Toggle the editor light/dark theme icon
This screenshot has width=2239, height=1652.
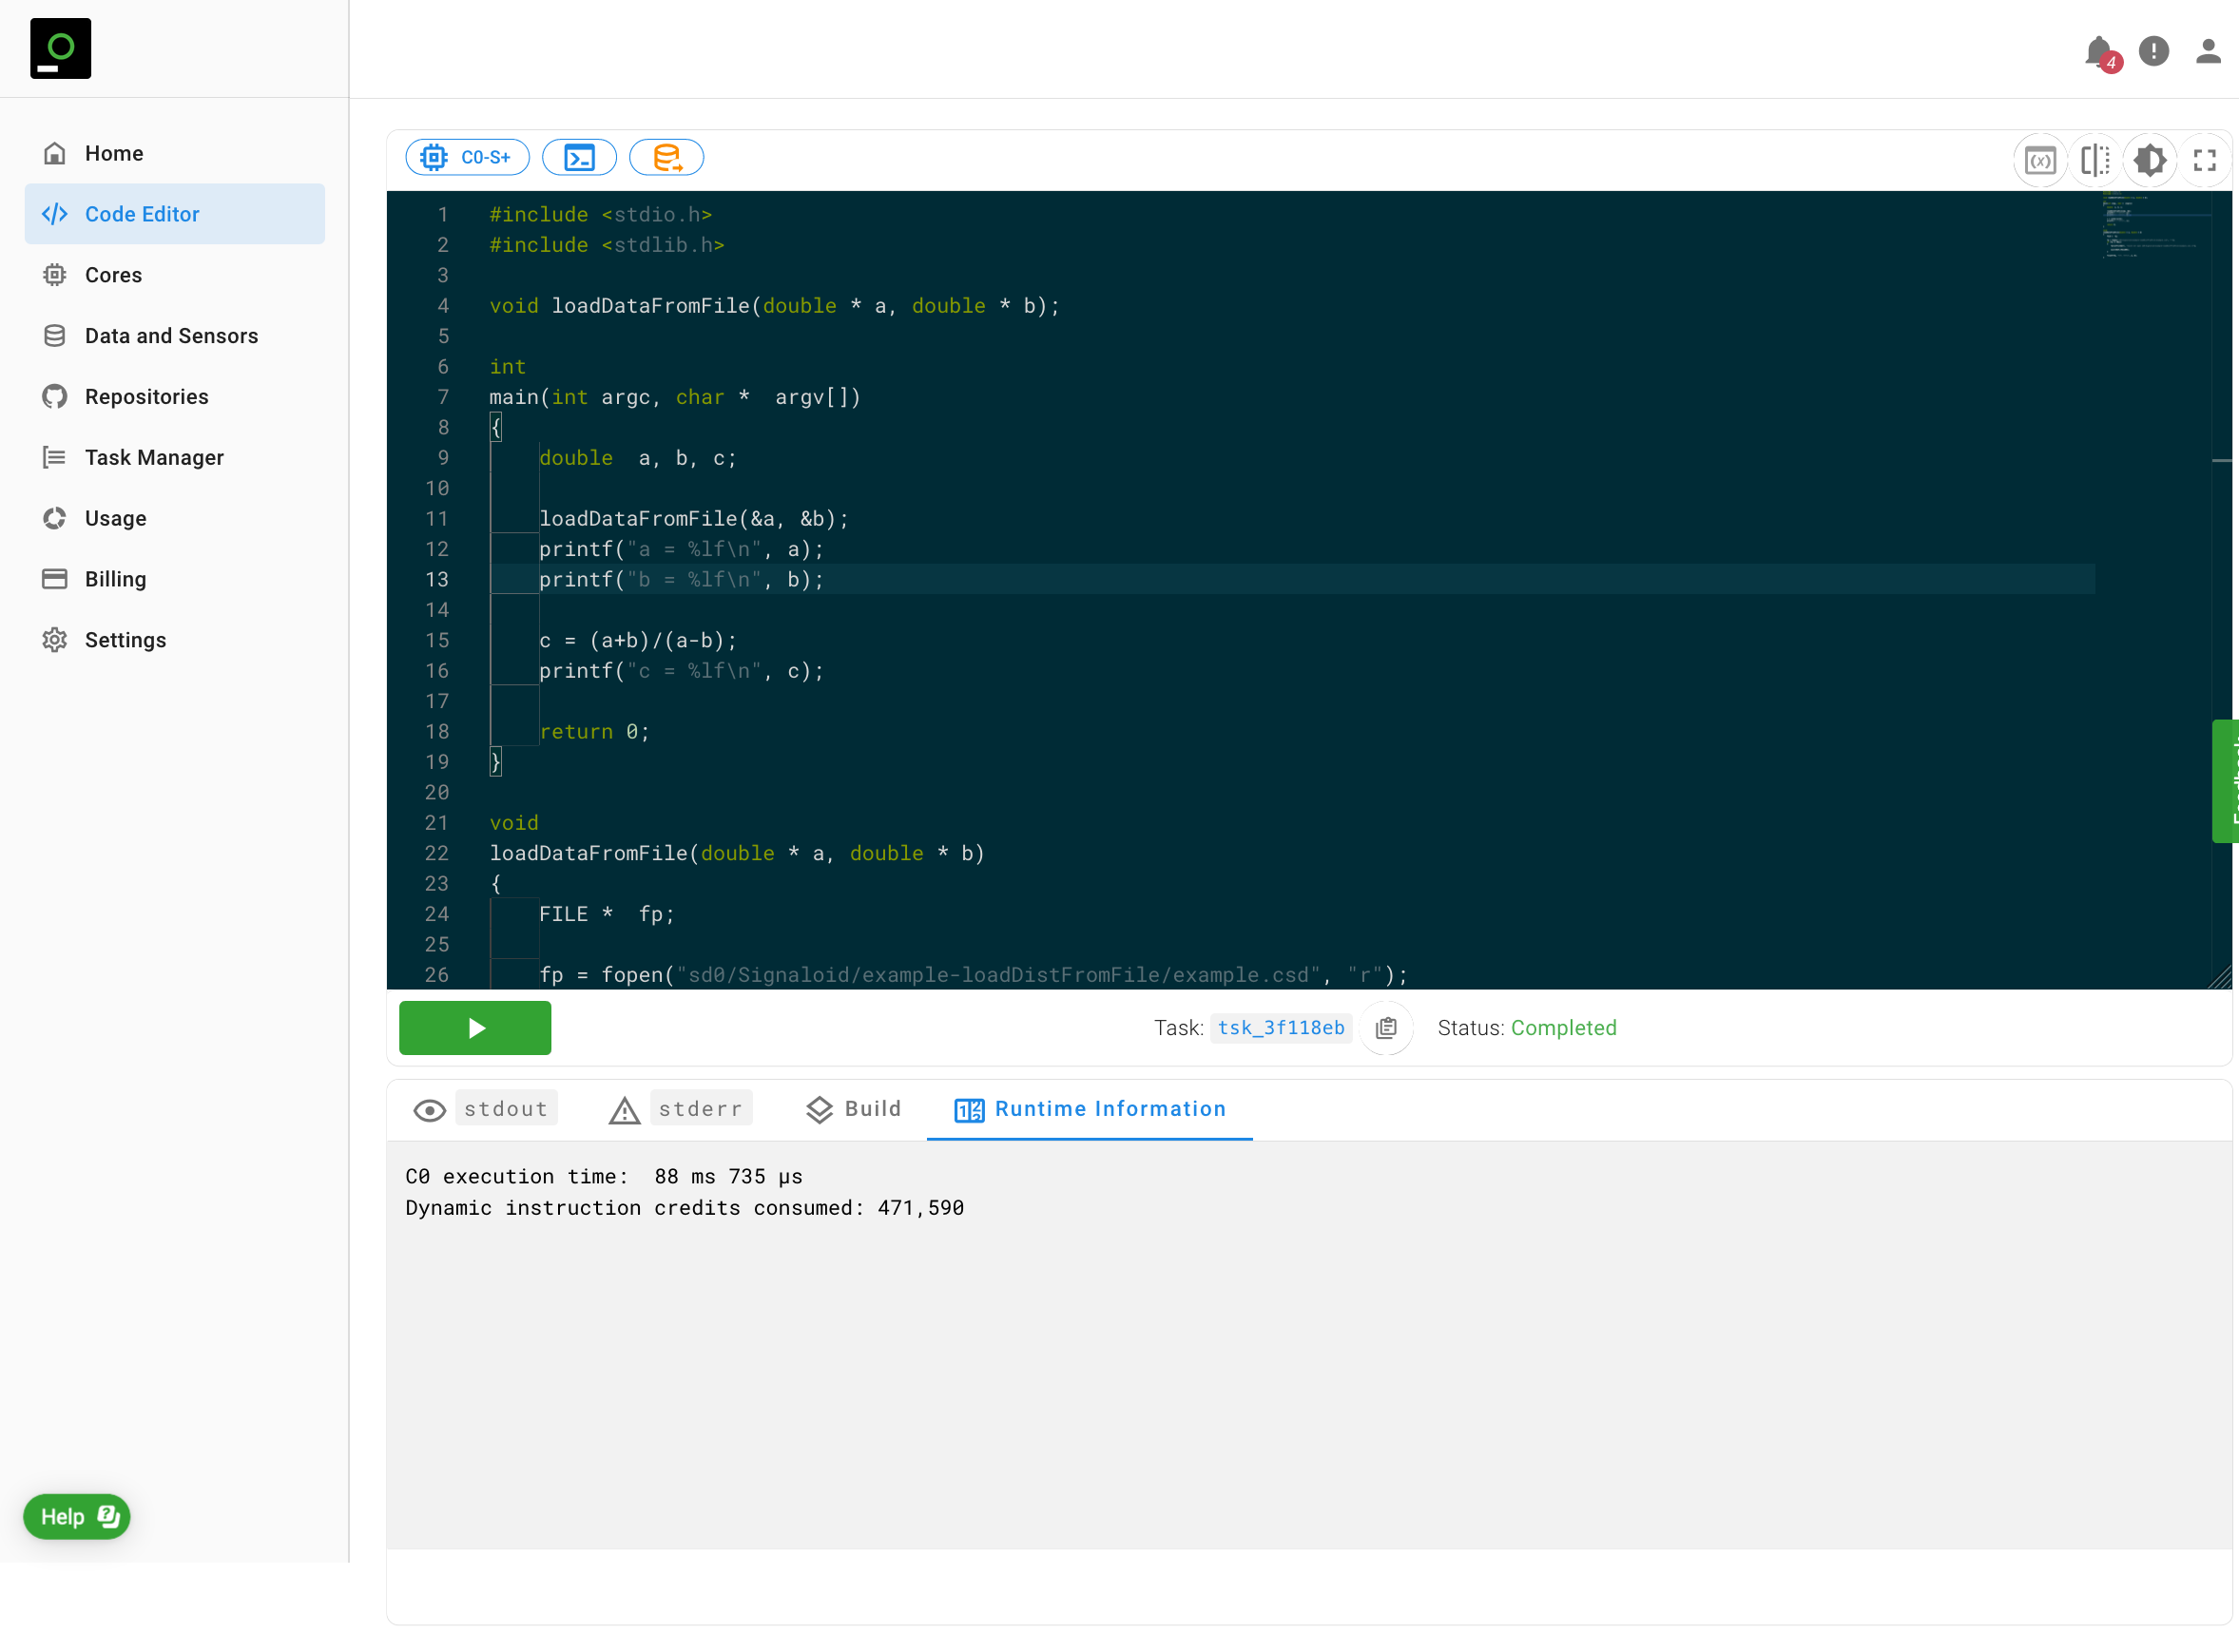(2149, 160)
